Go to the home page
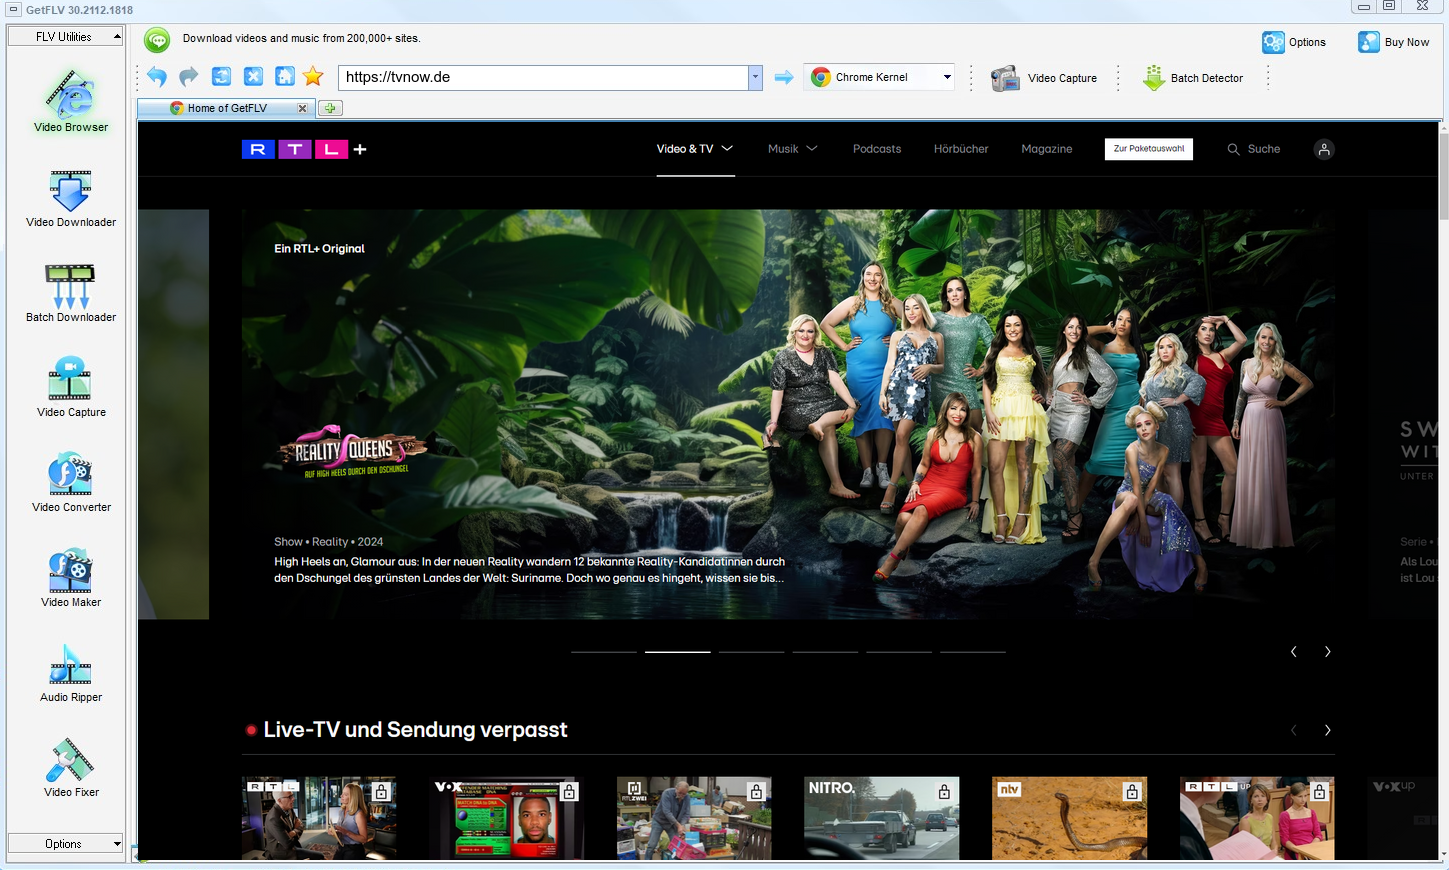 click(x=285, y=77)
